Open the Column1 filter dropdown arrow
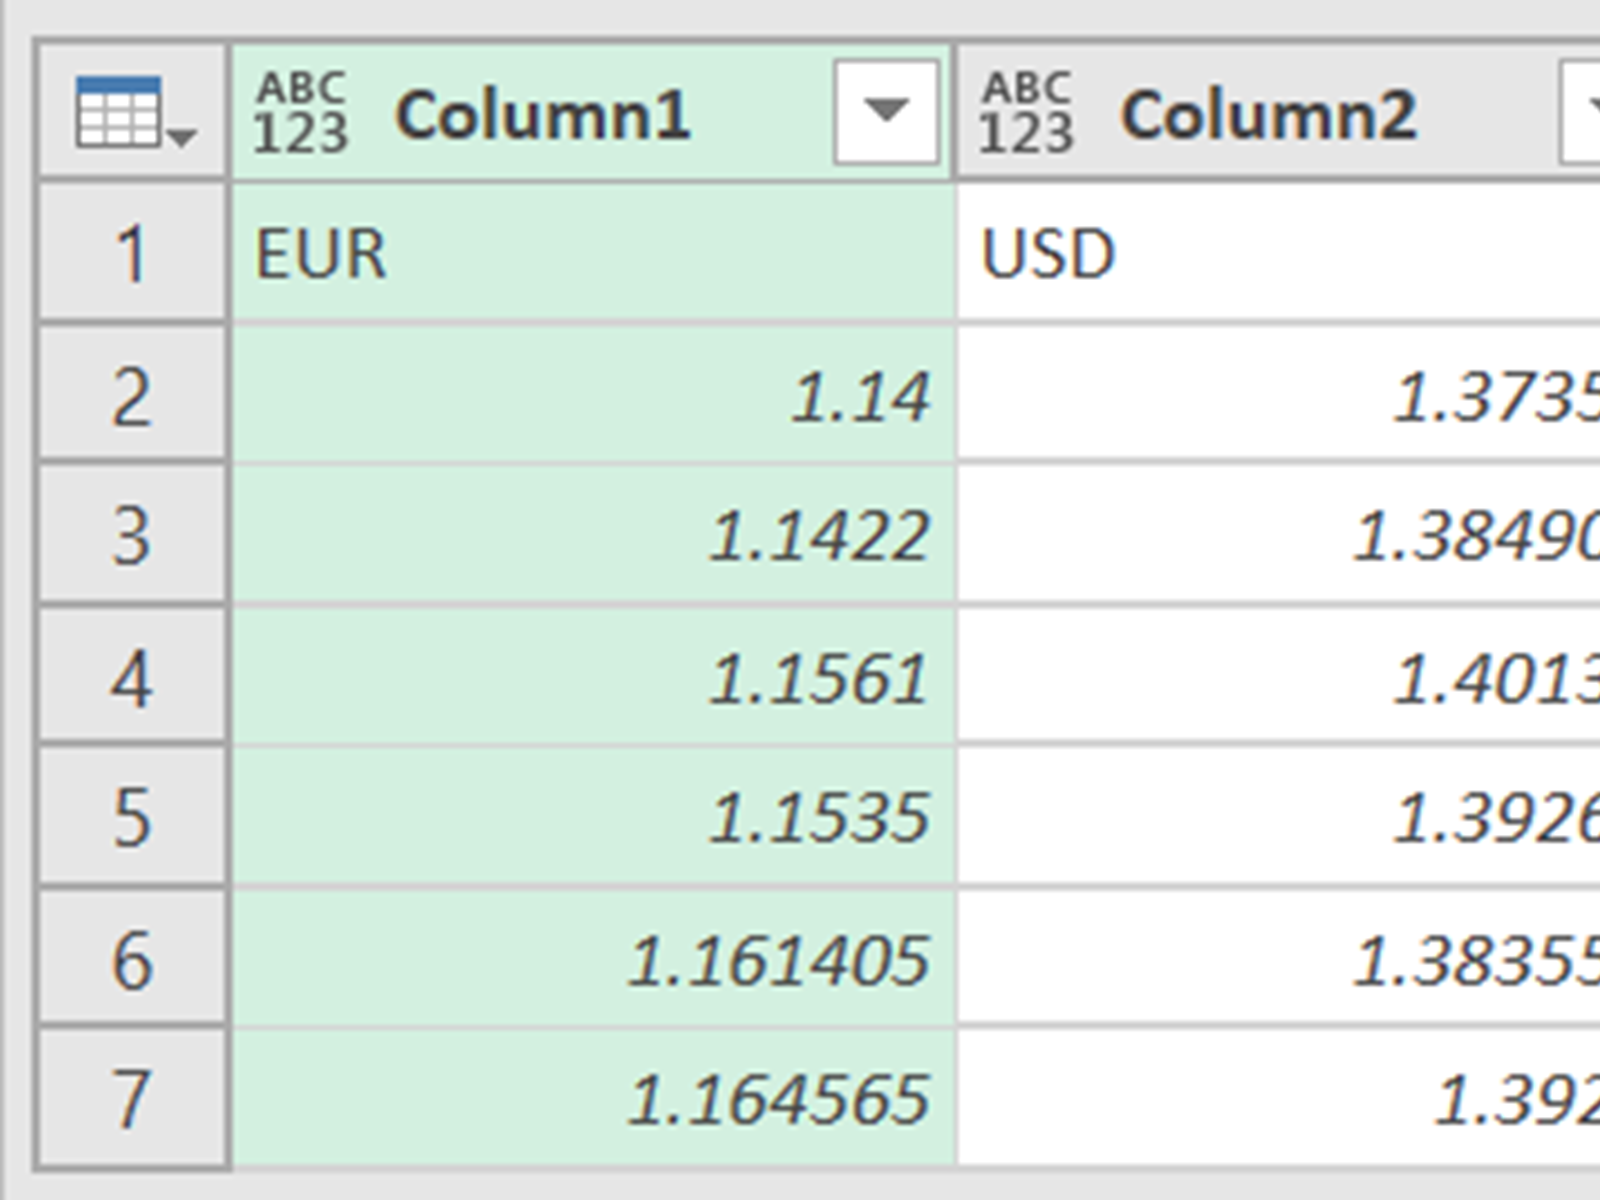1600x1200 pixels. click(x=886, y=112)
